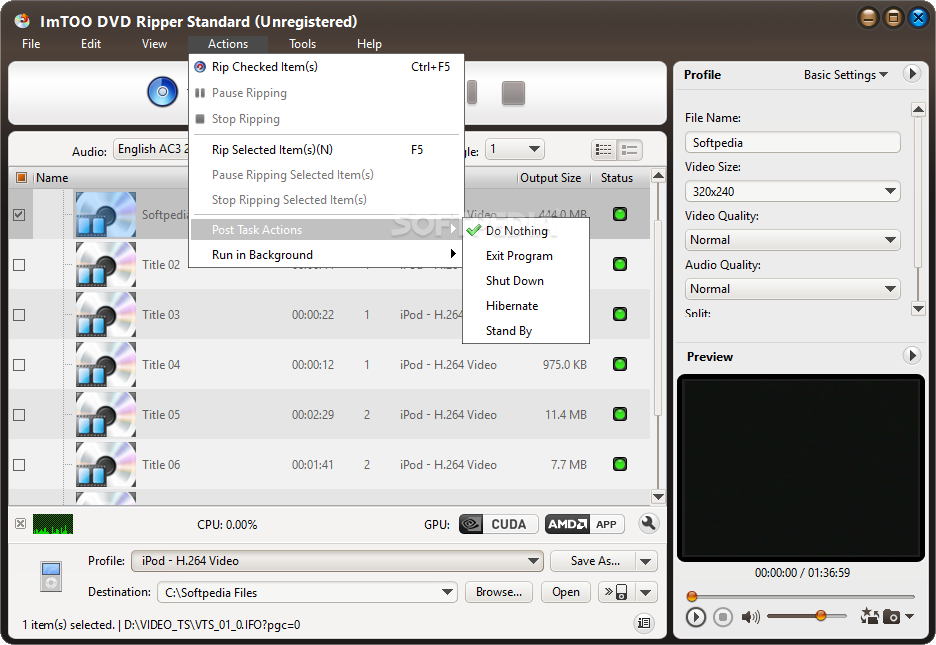Expand the Profile panel arrow button
Viewport: 936px width, 645px height.
click(x=912, y=74)
